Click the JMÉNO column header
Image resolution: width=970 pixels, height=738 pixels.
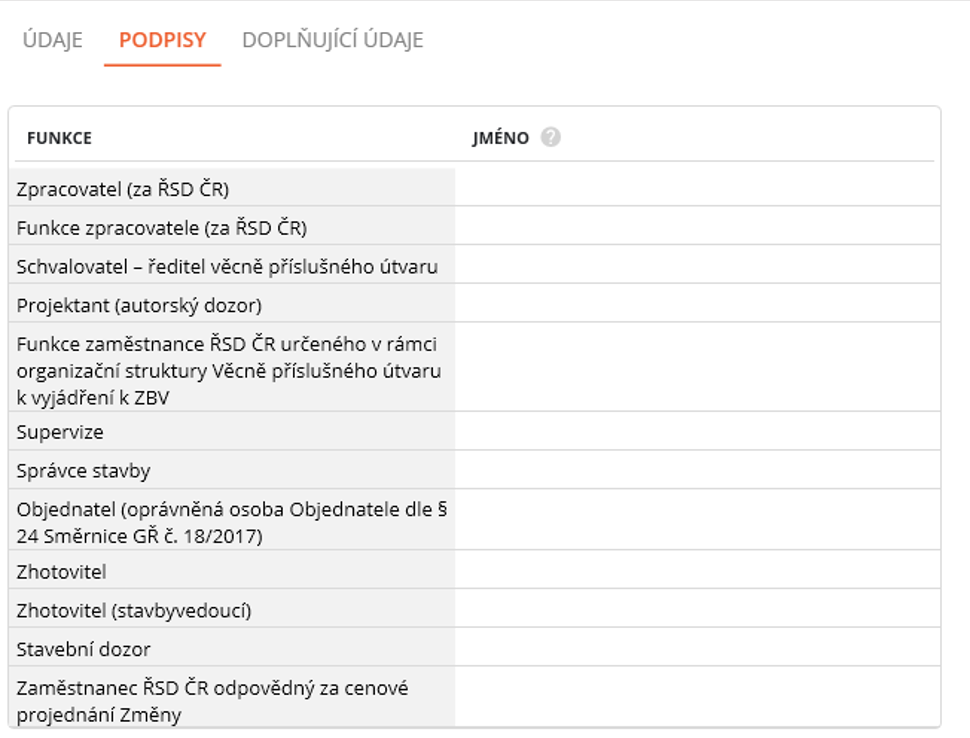pyautogui.click(x=501, y=138)
